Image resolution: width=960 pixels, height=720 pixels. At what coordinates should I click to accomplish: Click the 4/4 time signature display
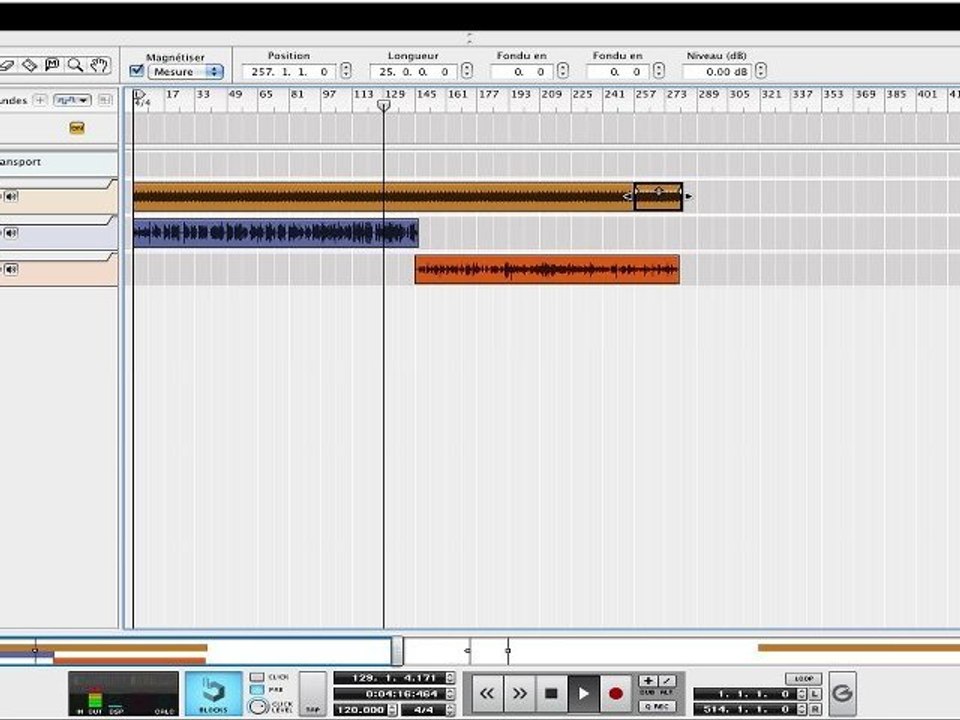point(424,710)
